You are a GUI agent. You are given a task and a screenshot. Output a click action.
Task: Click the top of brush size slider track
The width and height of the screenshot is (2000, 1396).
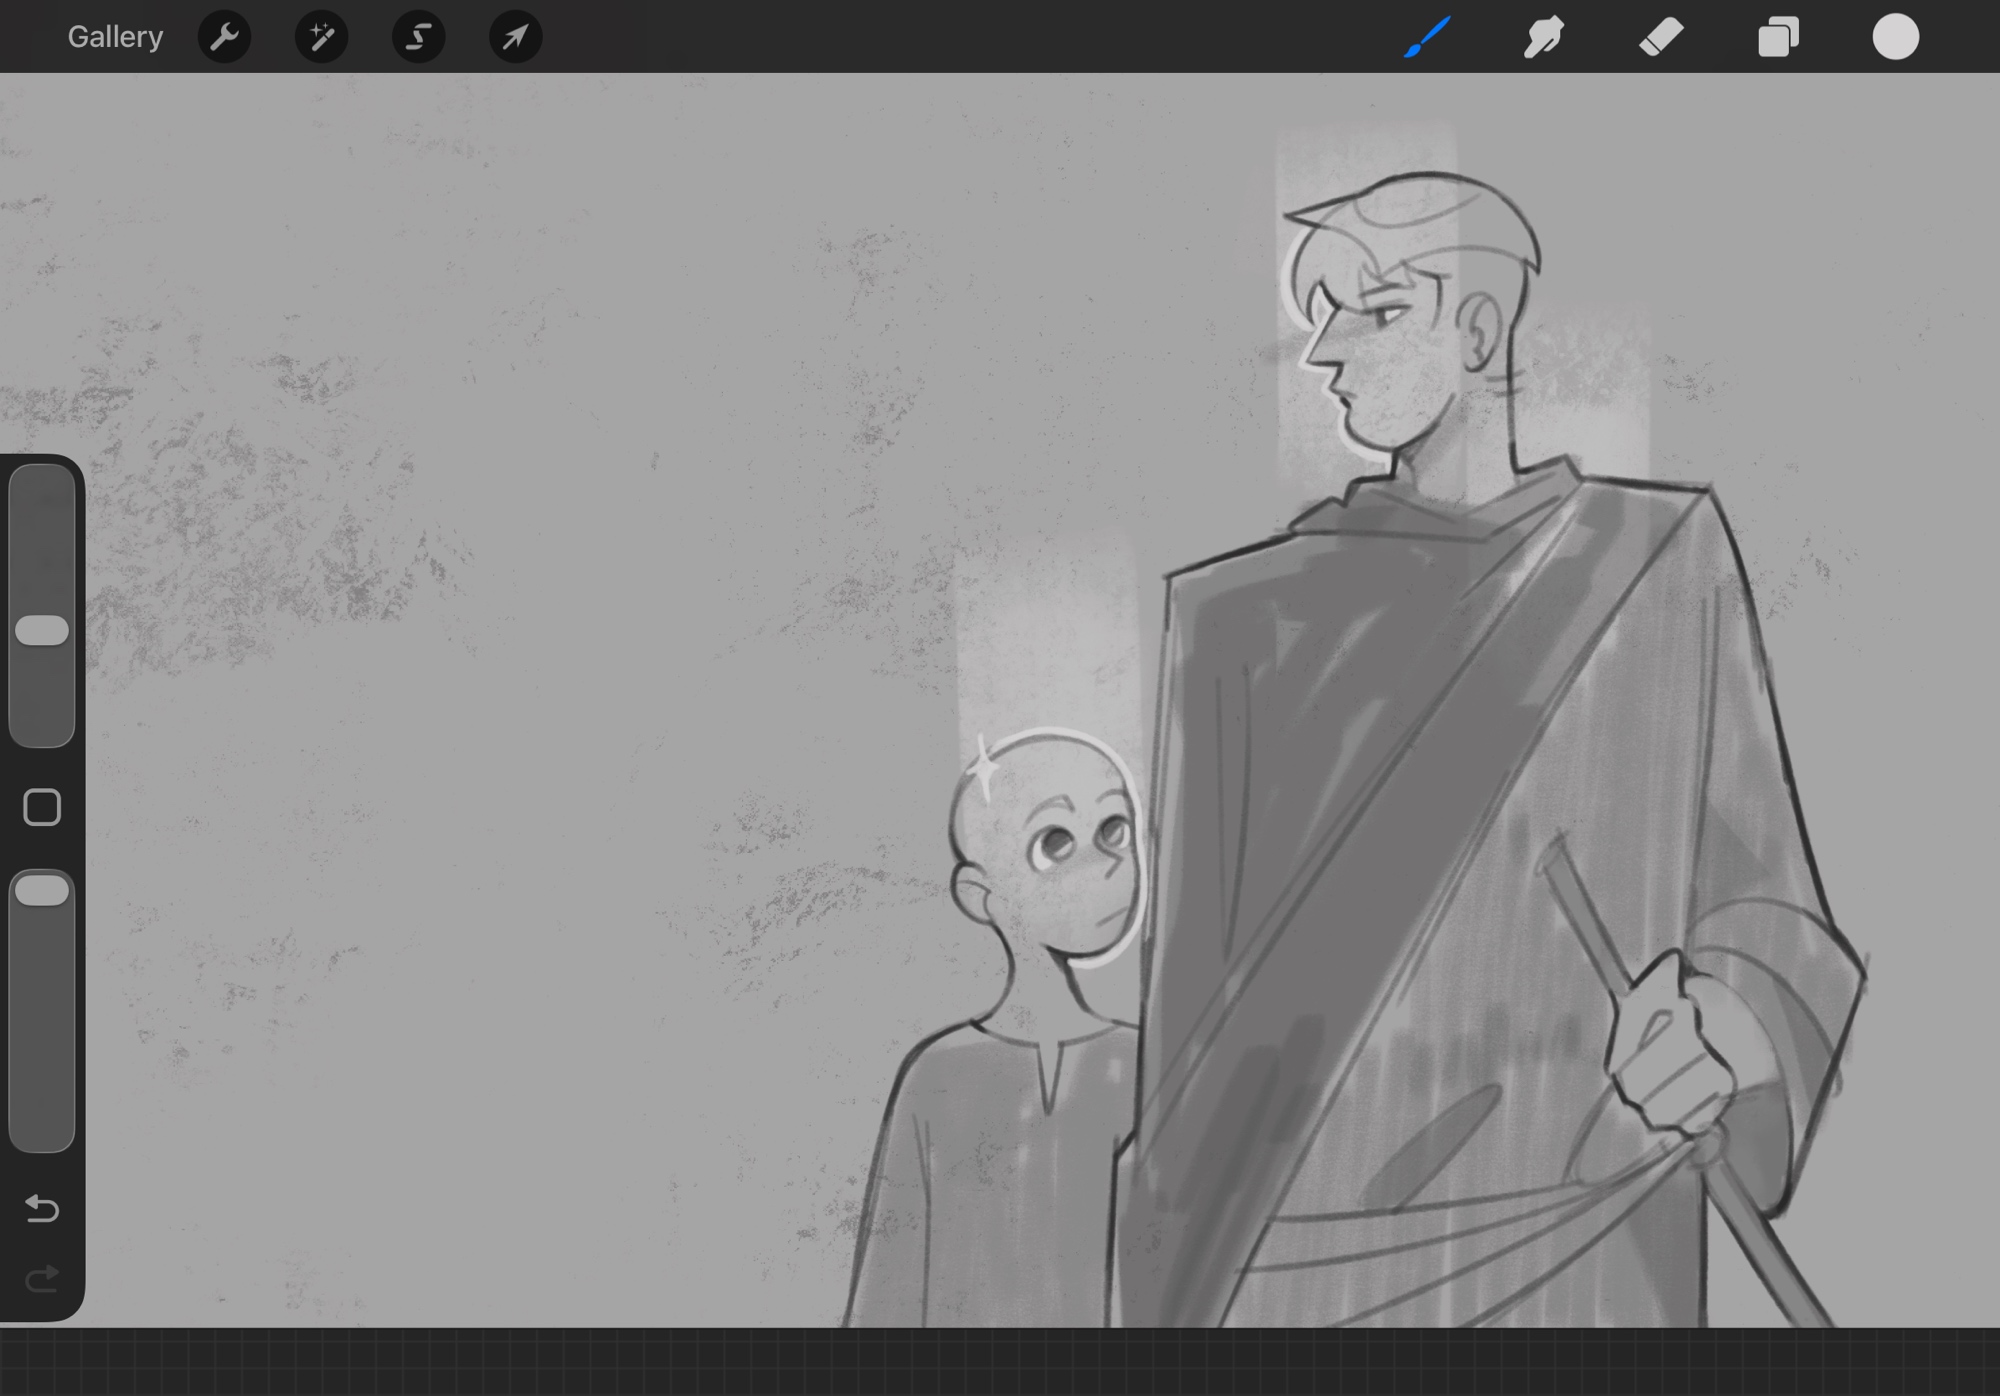(42, 485)
